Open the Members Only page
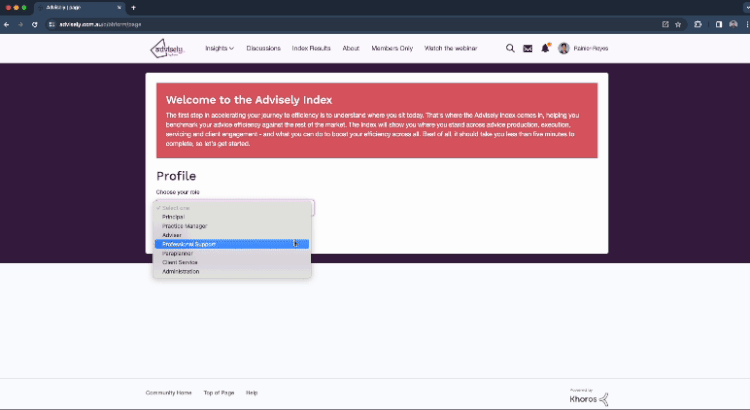 (392, 48)
